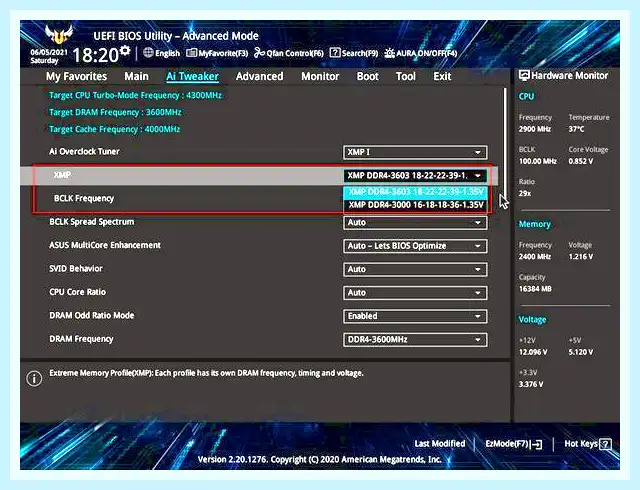Open the DRAM Odd Ratio Mode dropdown

(415, 316)
